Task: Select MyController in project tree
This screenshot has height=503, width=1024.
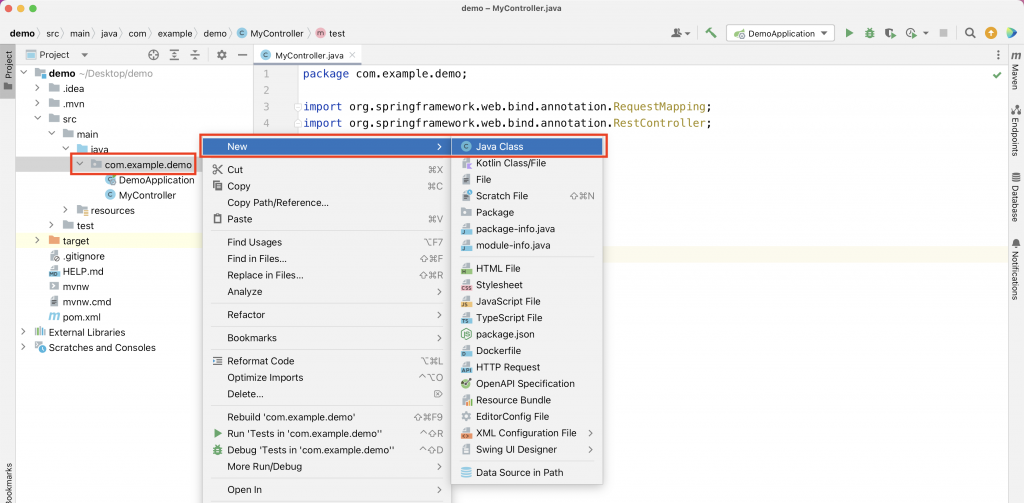Action: 147,195
